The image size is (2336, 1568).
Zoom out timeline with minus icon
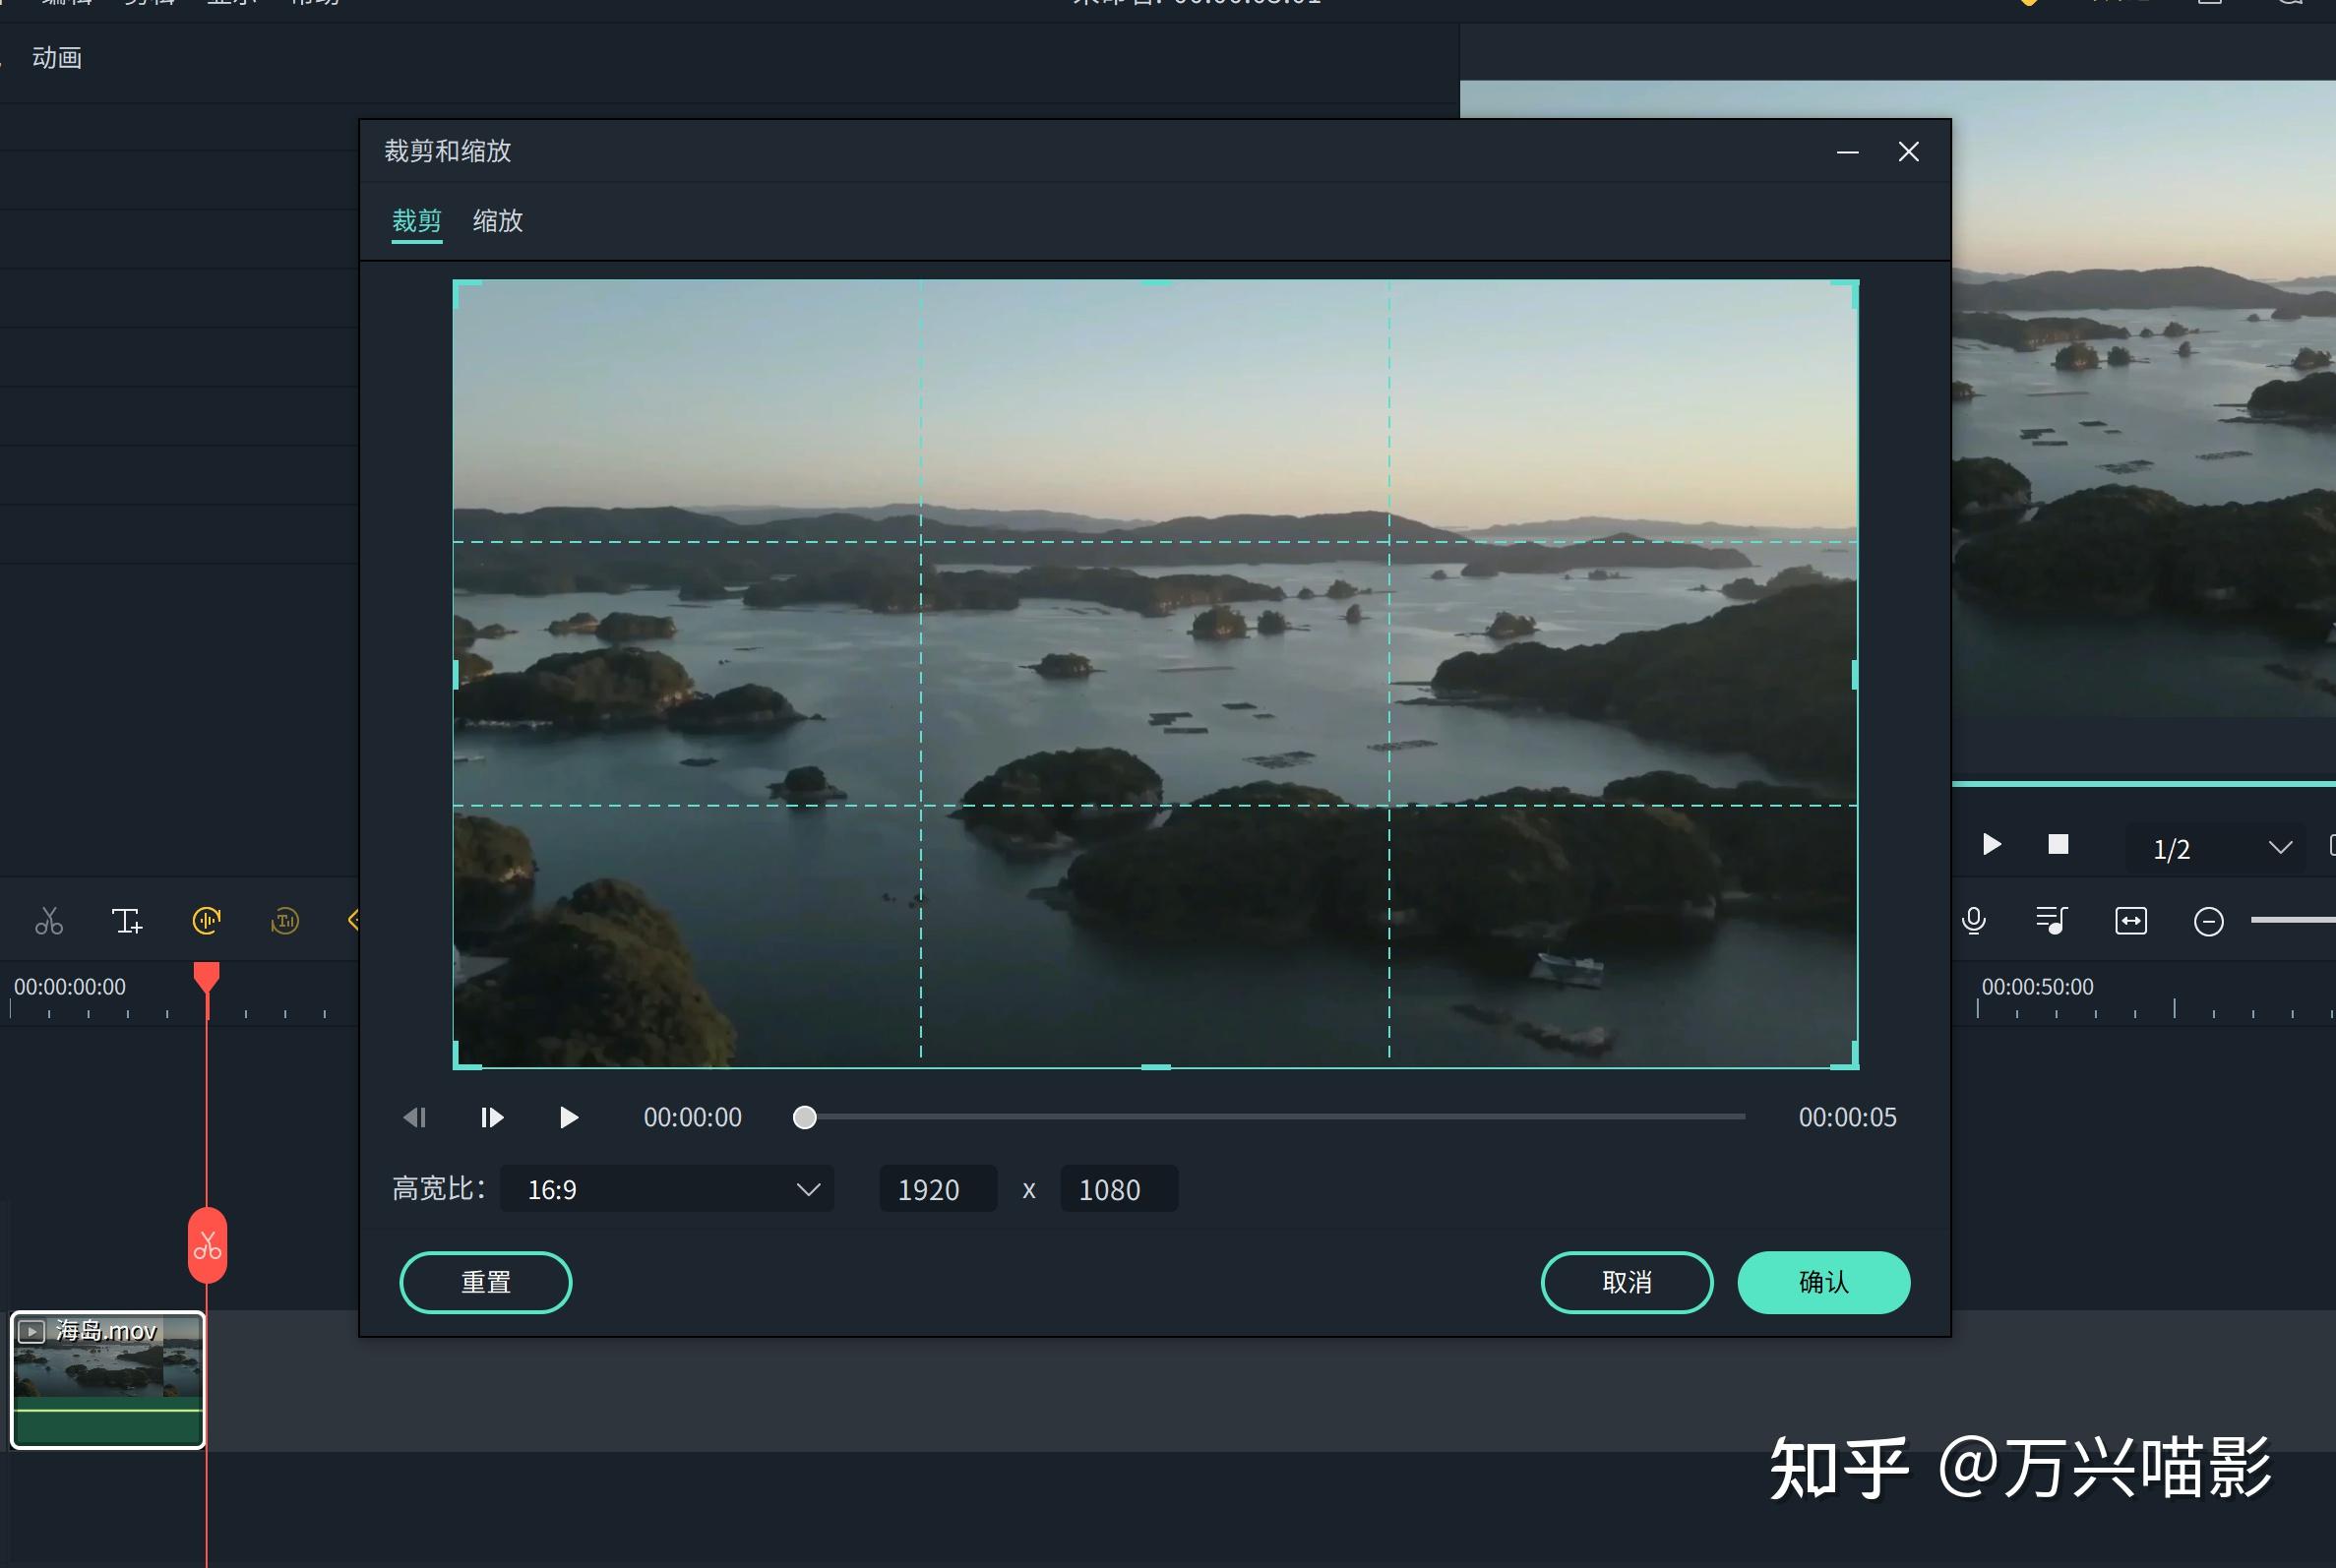[2208, 921]
